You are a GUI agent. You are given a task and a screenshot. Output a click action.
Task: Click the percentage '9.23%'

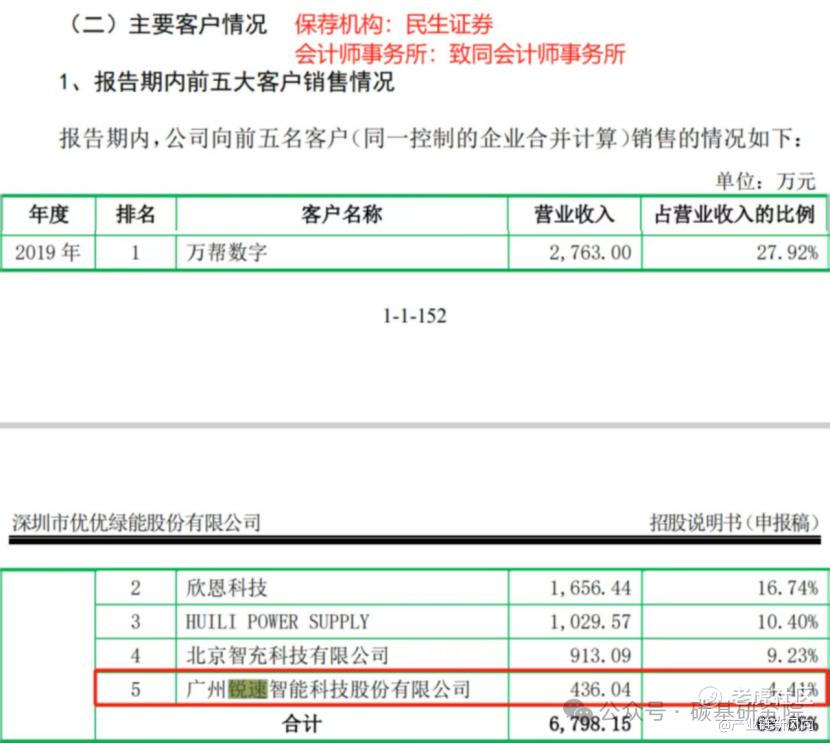point(792,656)
